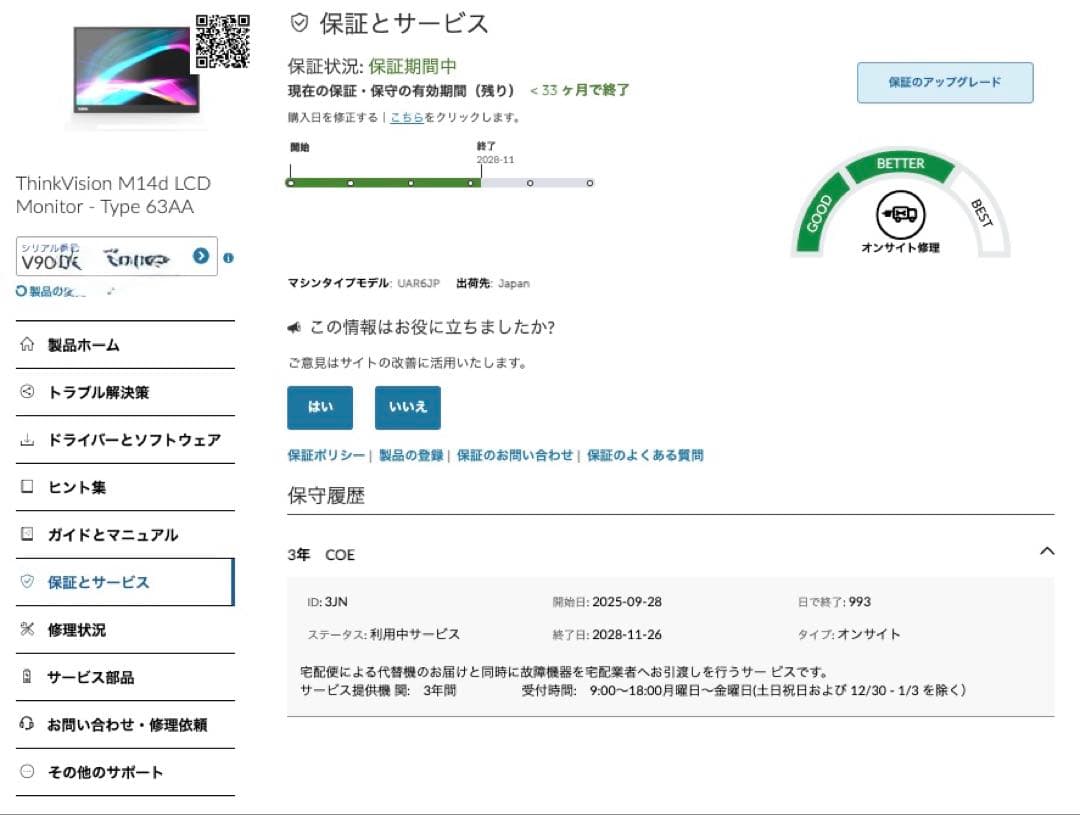
Task: Click the 保証期間中 status text
Action: (413, 66)
